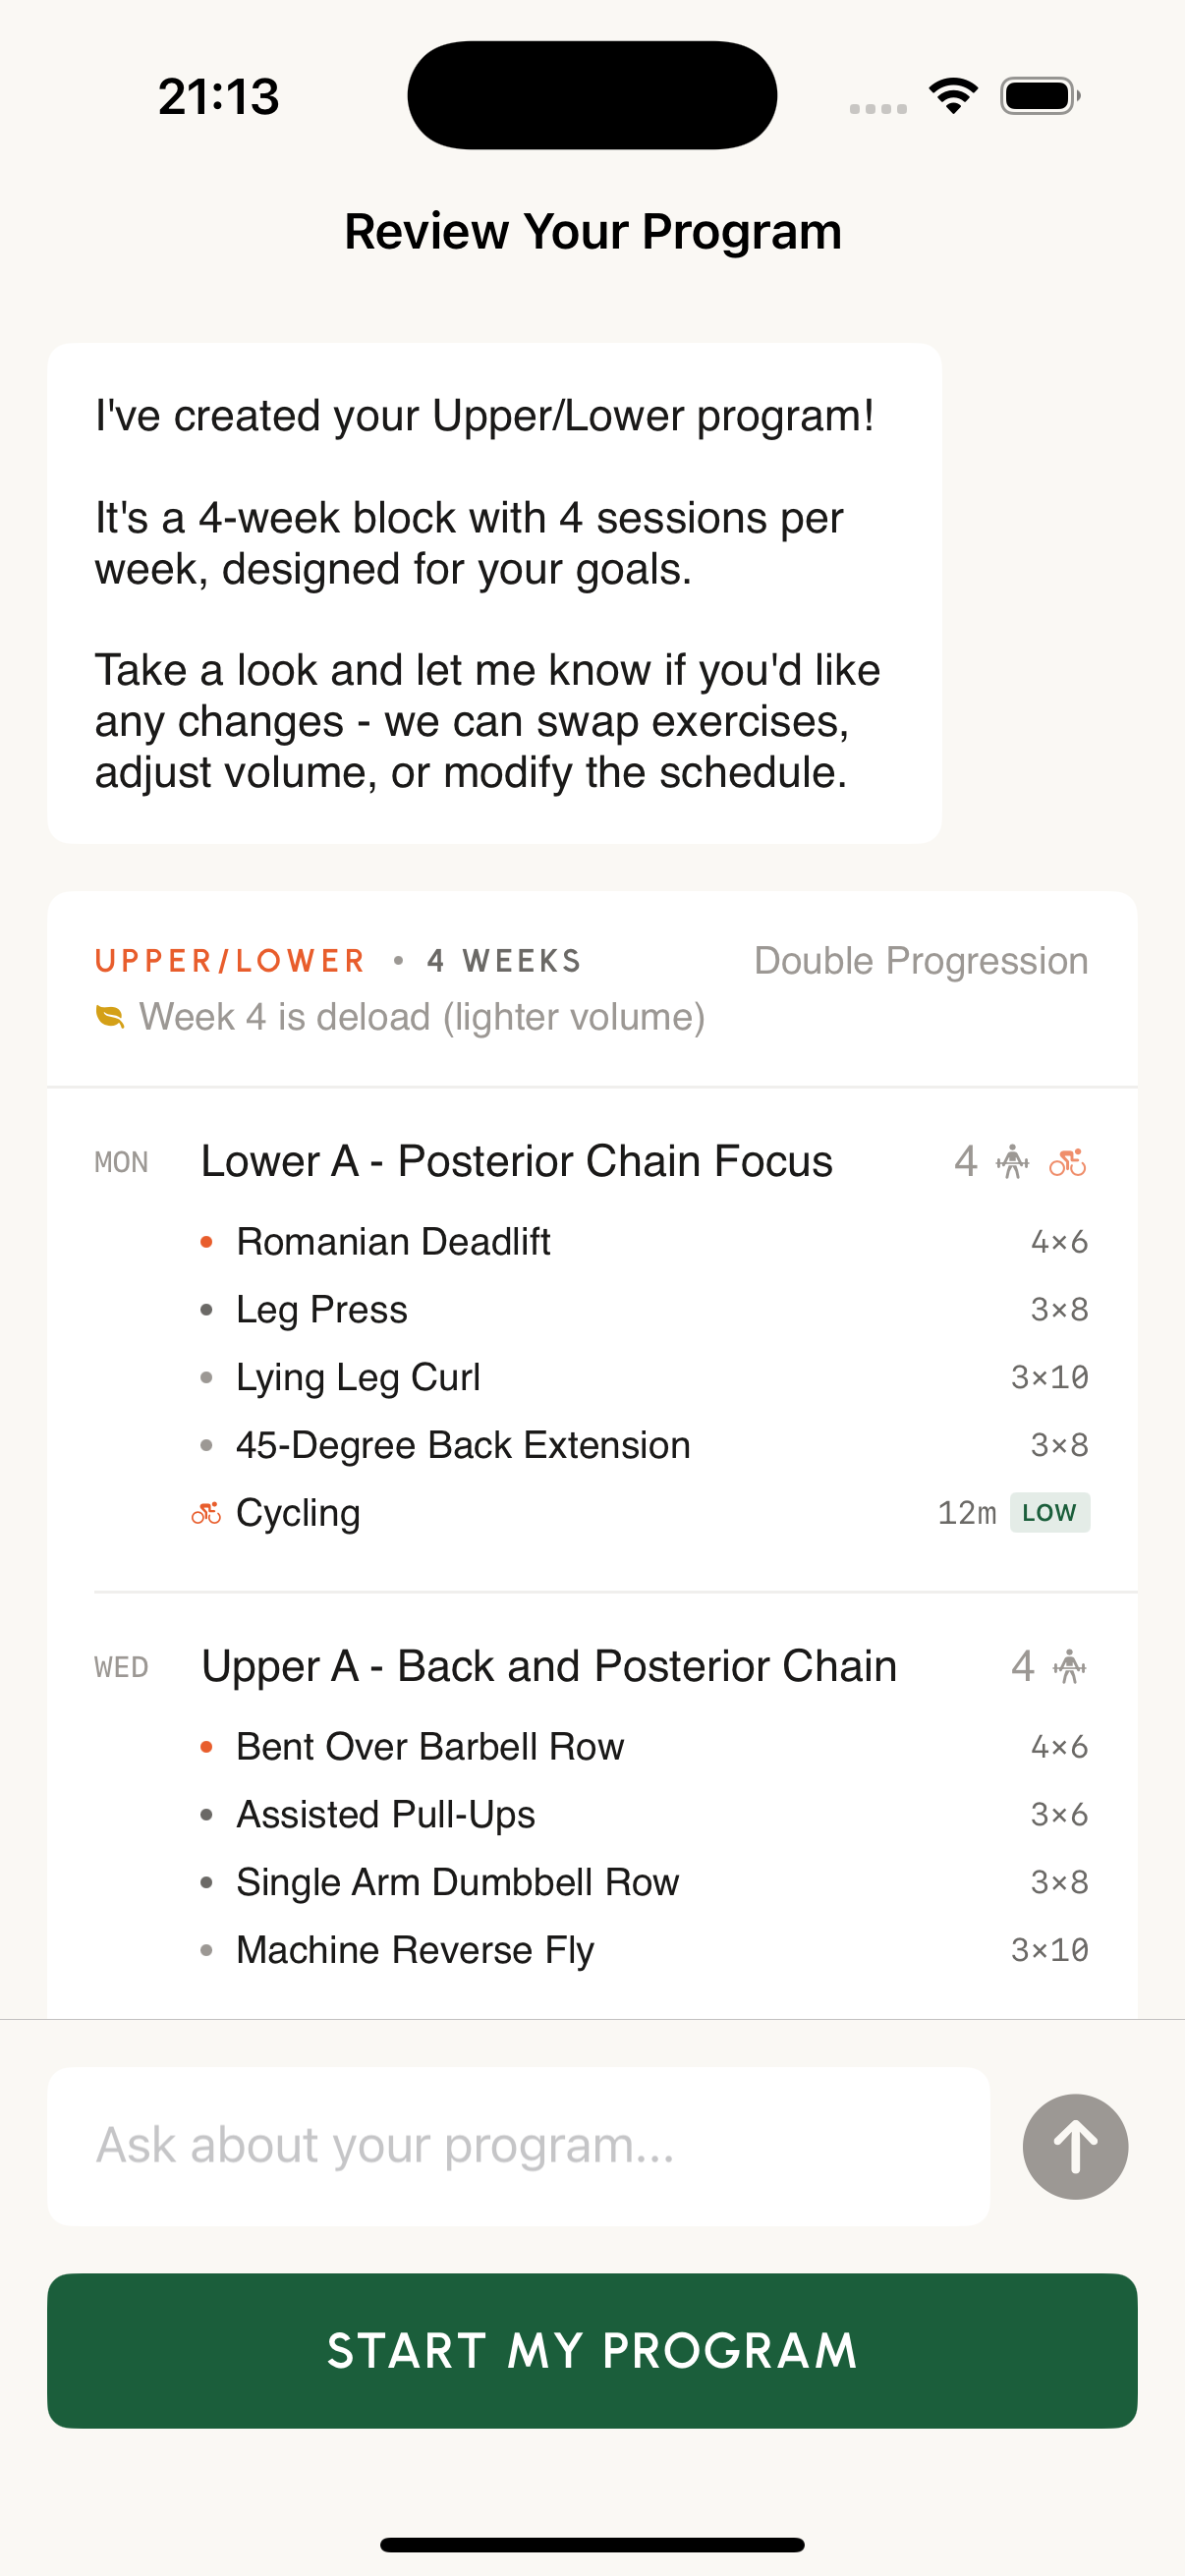Toggle the LOW intensity badge on Cycling
The height and width of the screenshot is (2576, 1185).
coord(1049,1512)
